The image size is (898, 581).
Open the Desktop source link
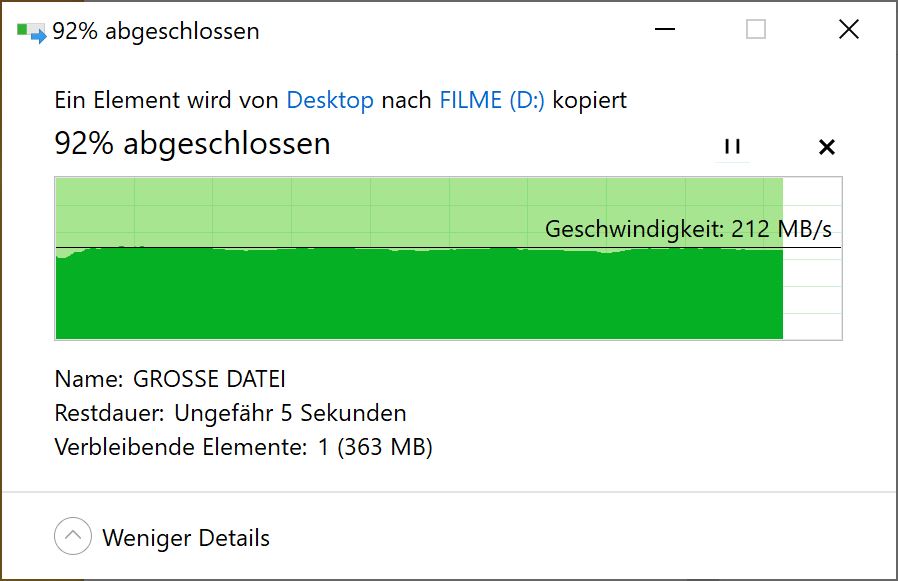click(329, 100)
